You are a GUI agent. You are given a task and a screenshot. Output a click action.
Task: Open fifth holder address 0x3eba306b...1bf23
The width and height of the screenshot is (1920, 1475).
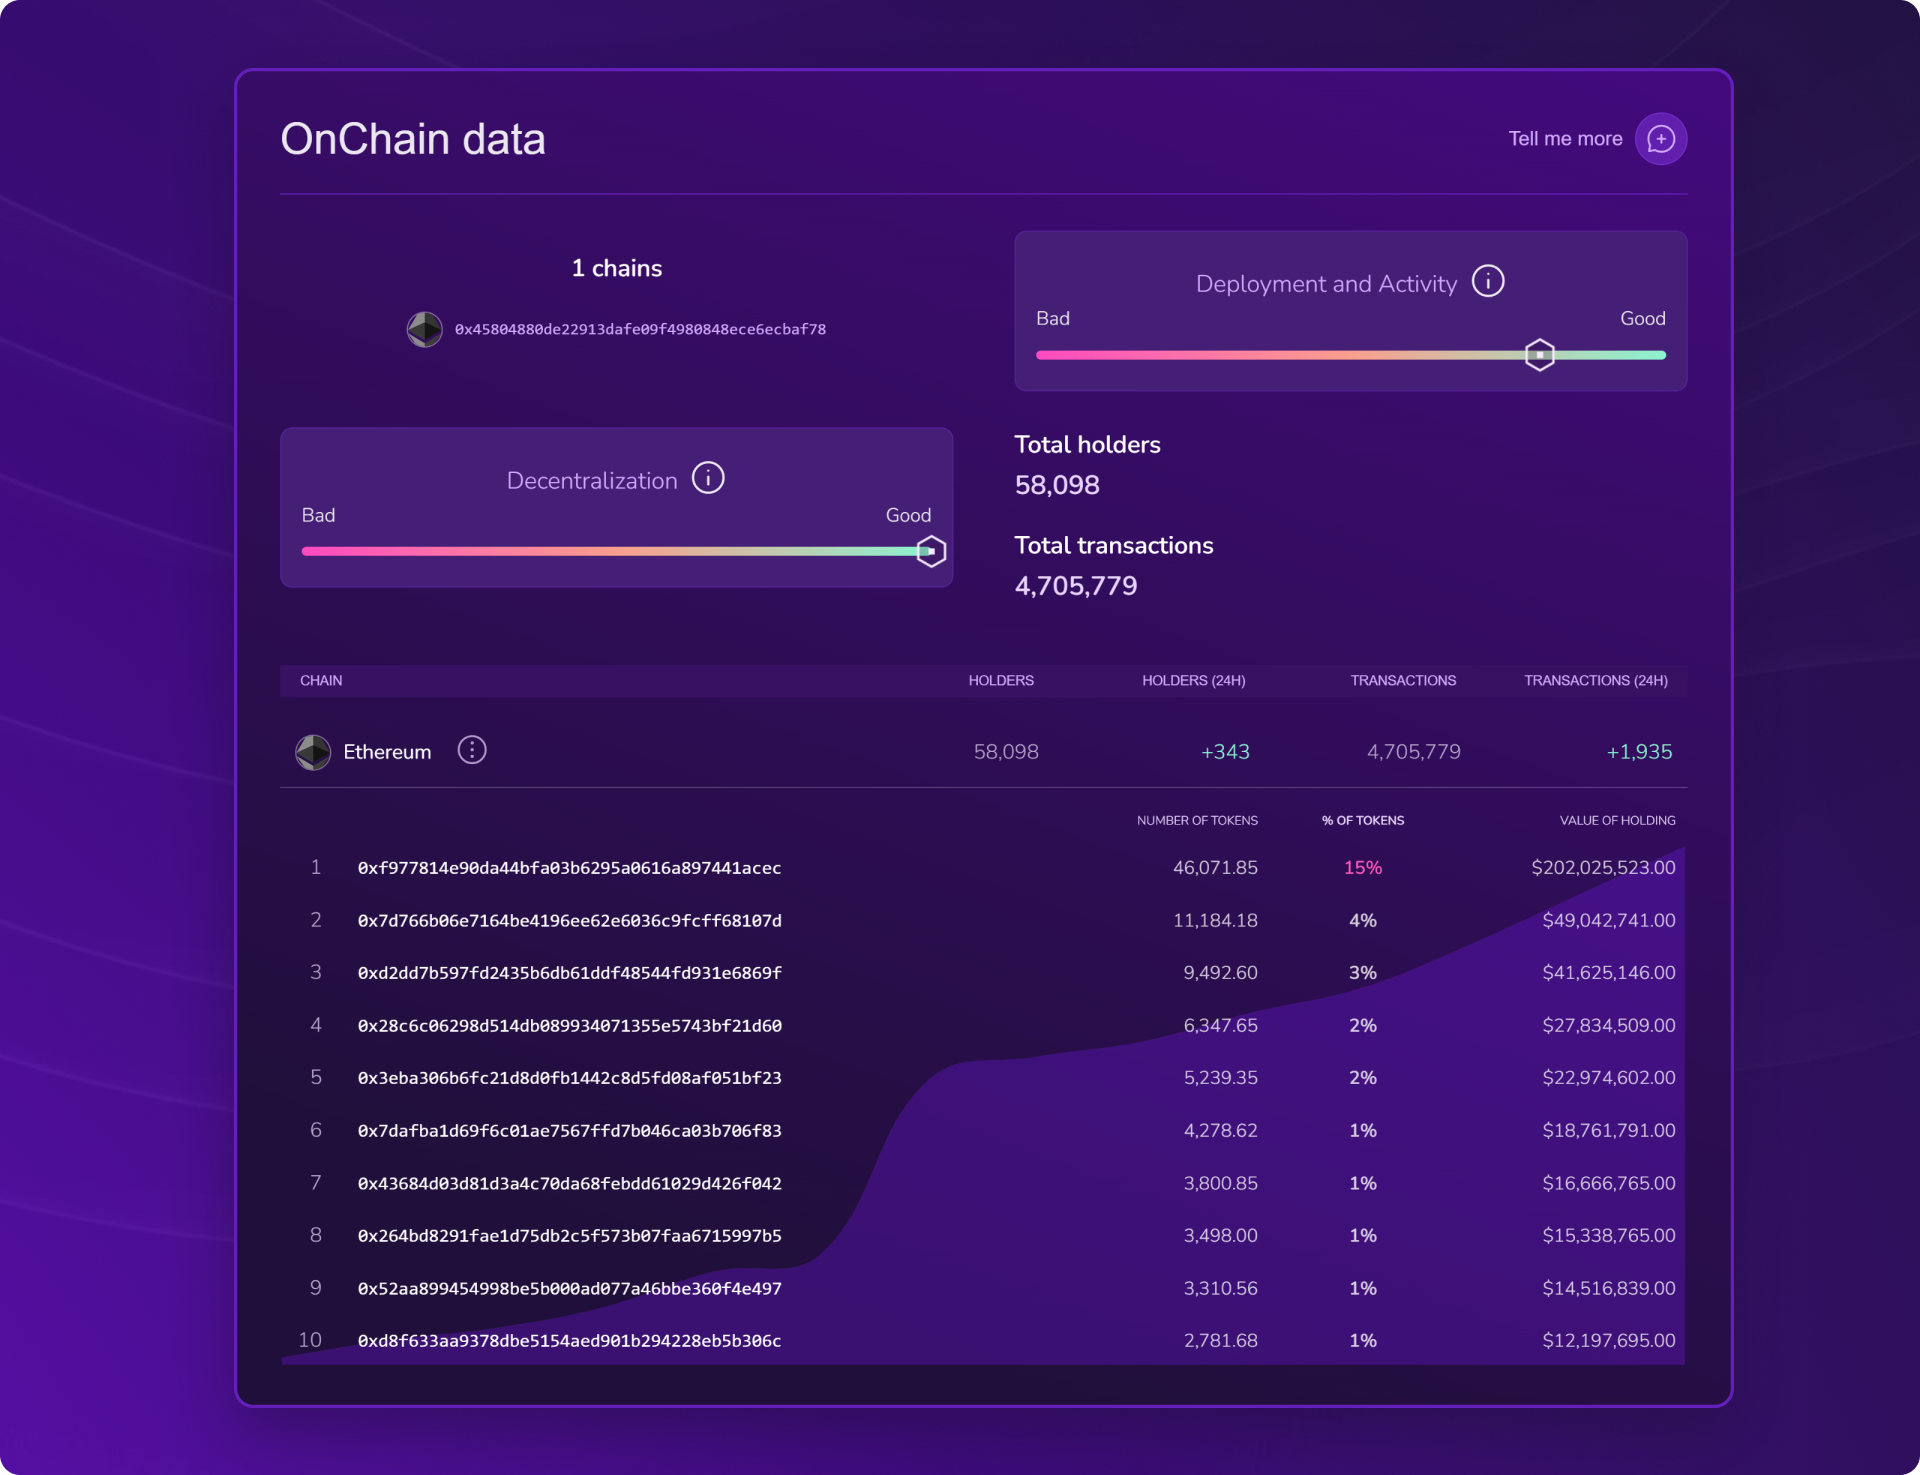pos(569,1078)
